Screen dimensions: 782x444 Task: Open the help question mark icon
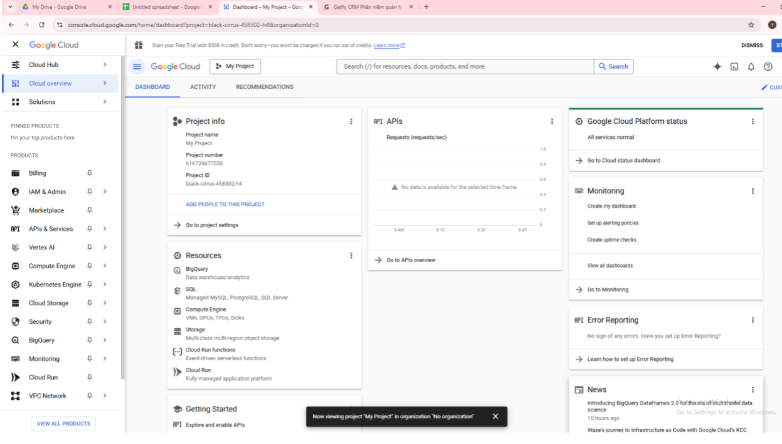coord(768,67)
